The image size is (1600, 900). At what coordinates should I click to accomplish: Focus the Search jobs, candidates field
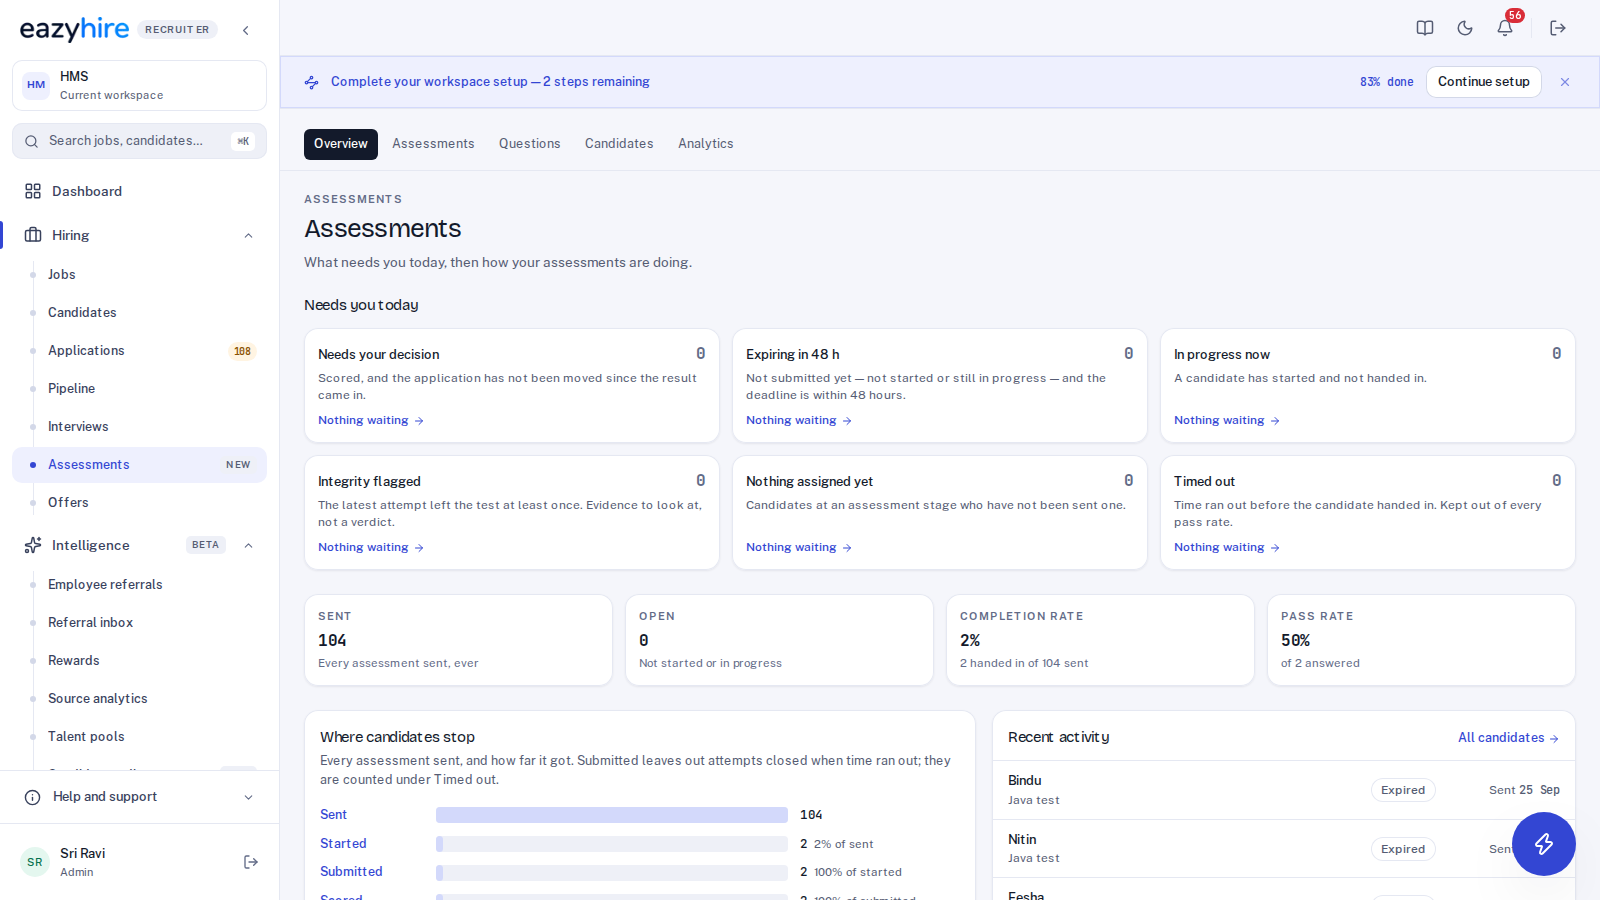(139, 141)
